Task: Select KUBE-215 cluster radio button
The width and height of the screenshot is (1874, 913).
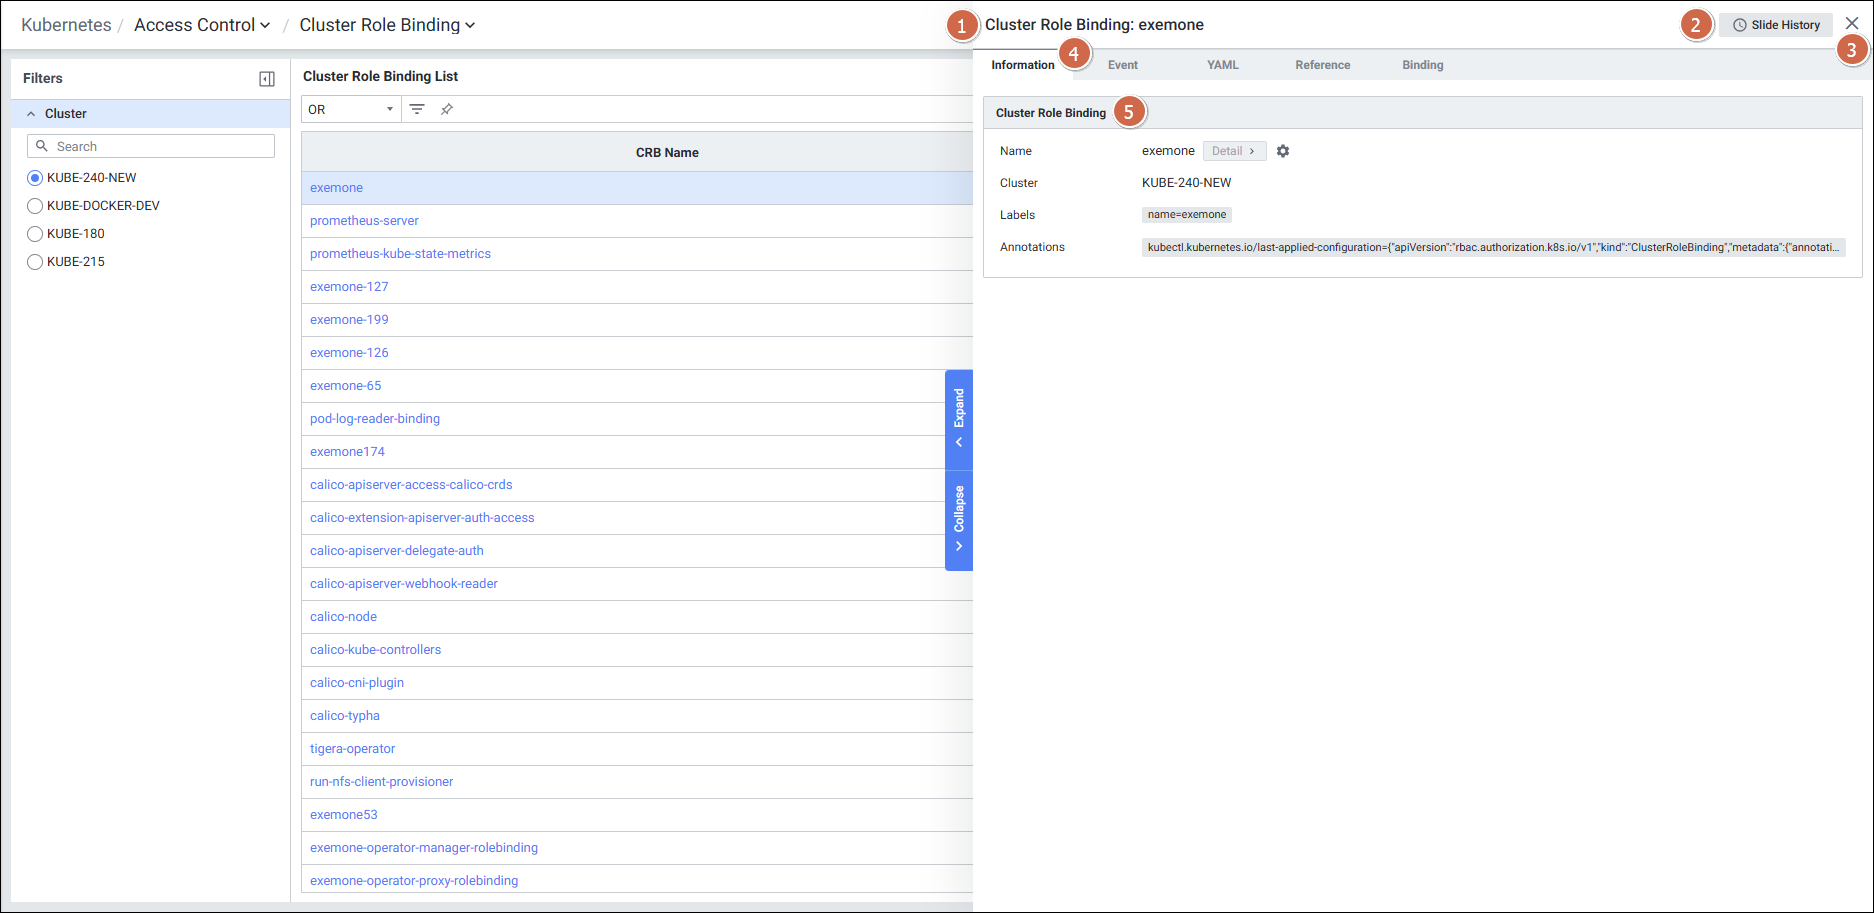Action: 35,262
